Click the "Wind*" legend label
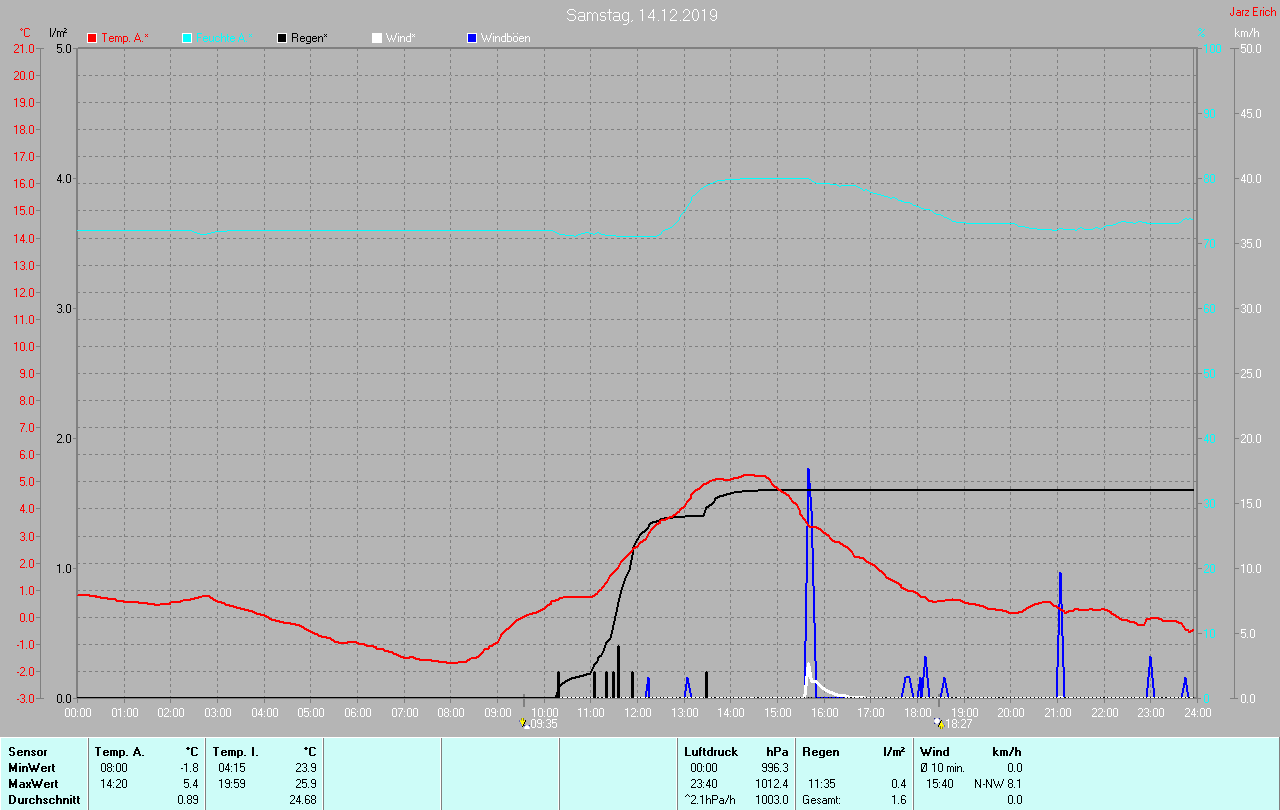This screenshot has height=810, width=1280. click(401, 38)
